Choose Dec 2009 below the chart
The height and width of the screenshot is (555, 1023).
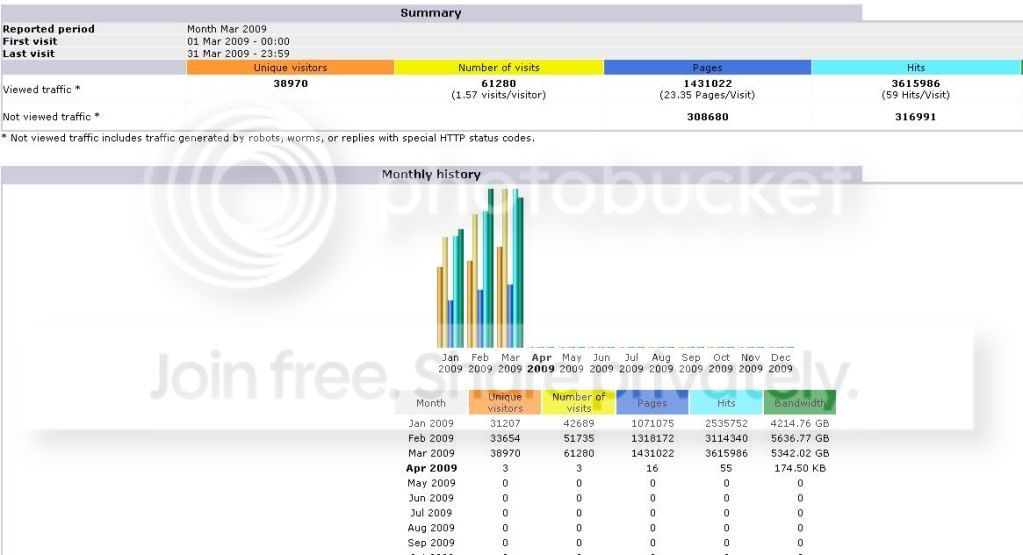(x=780, y=363)
